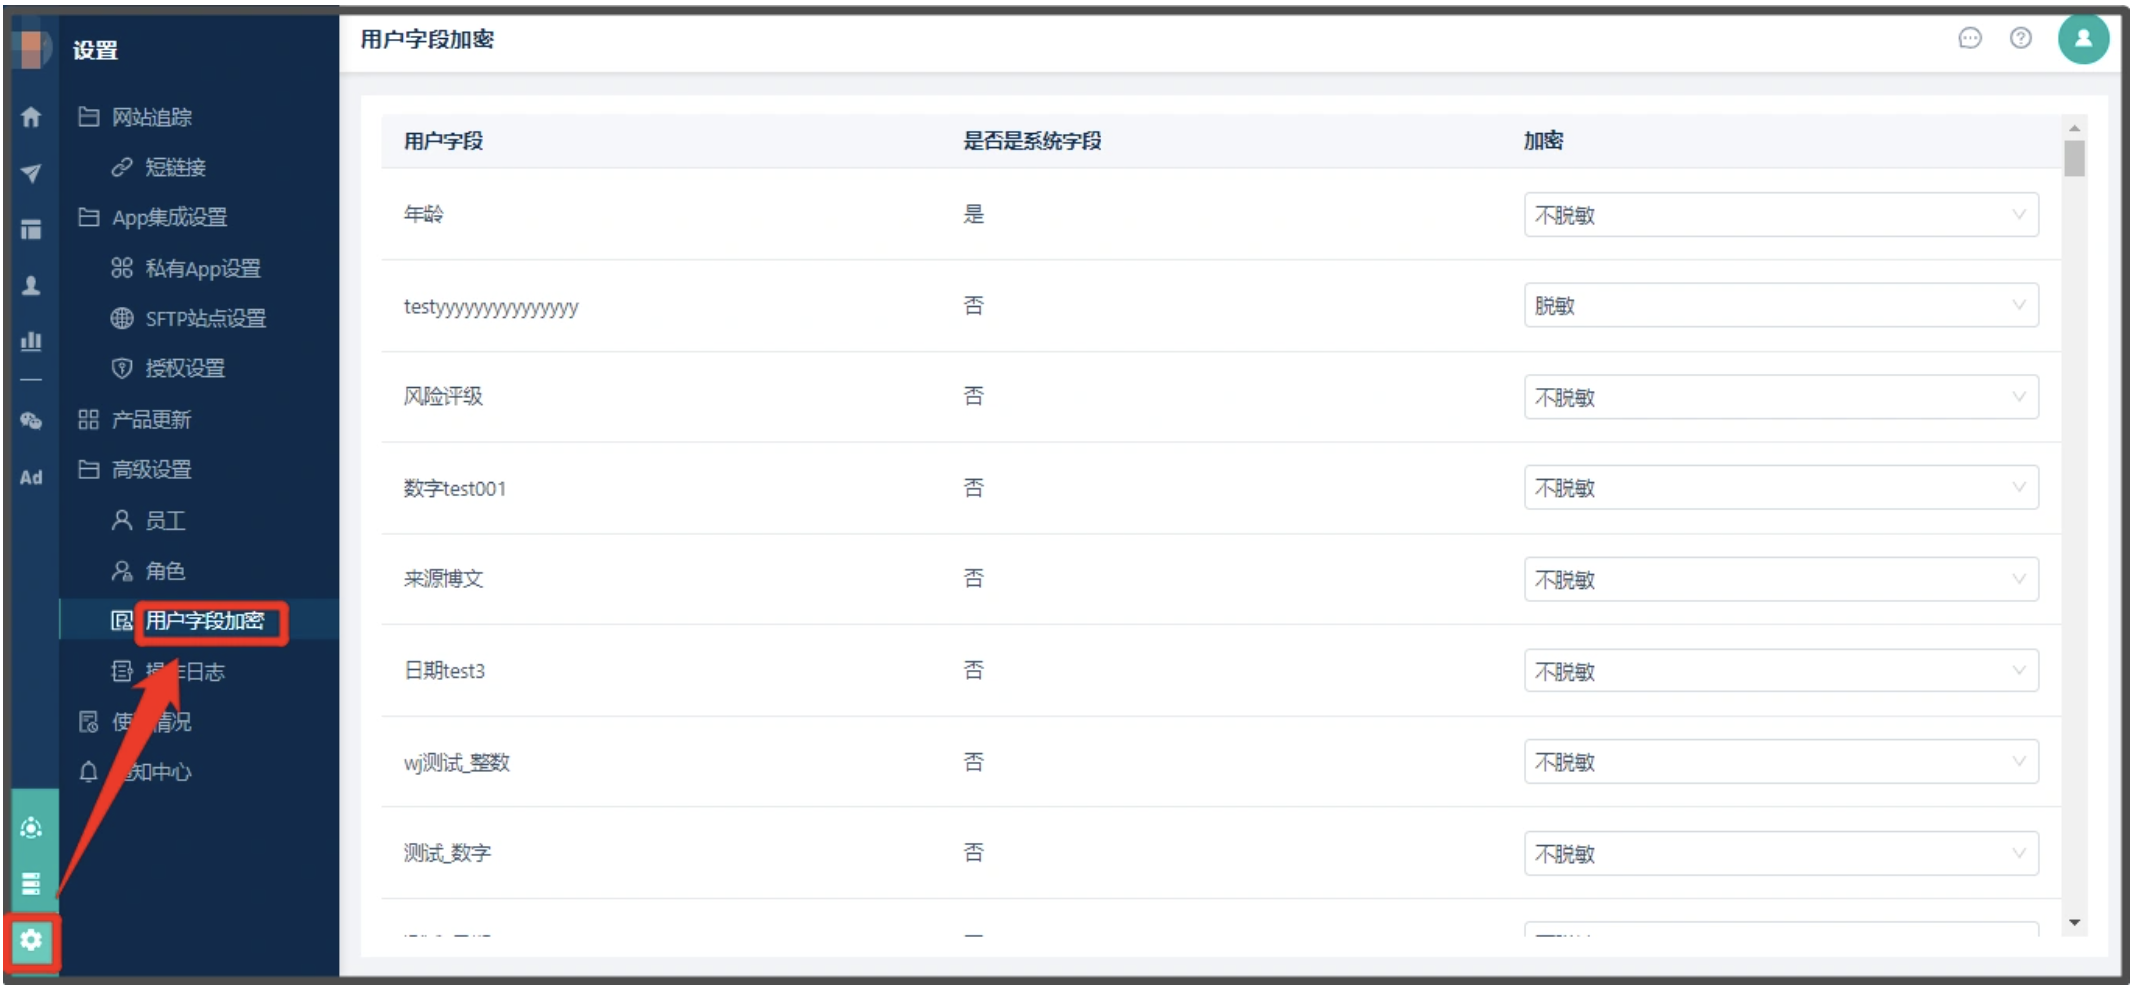Open encryption dropdown for 年龄 row
This screenshot has height=988, width=2130.
coord(1781,215)
